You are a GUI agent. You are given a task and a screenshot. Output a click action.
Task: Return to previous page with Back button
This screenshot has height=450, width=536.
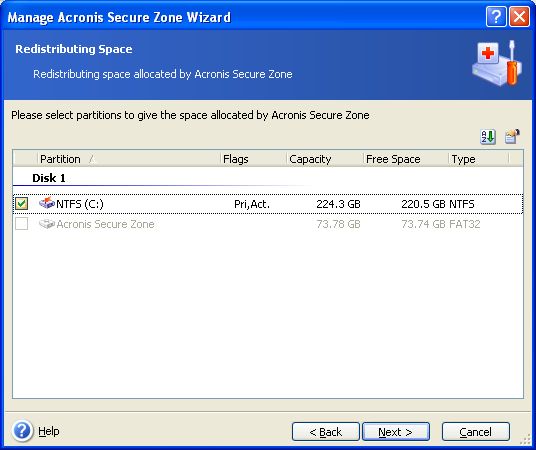pos(325,432)
